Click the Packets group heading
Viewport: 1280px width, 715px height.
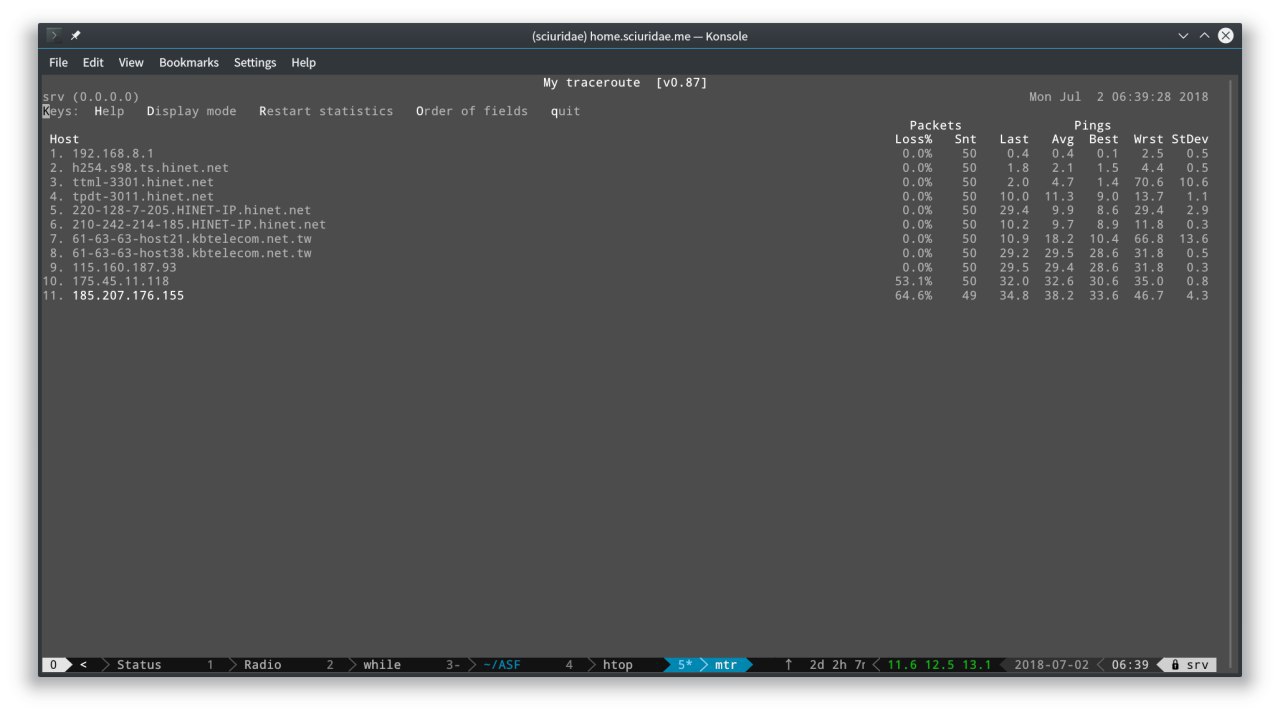[935, 125]
